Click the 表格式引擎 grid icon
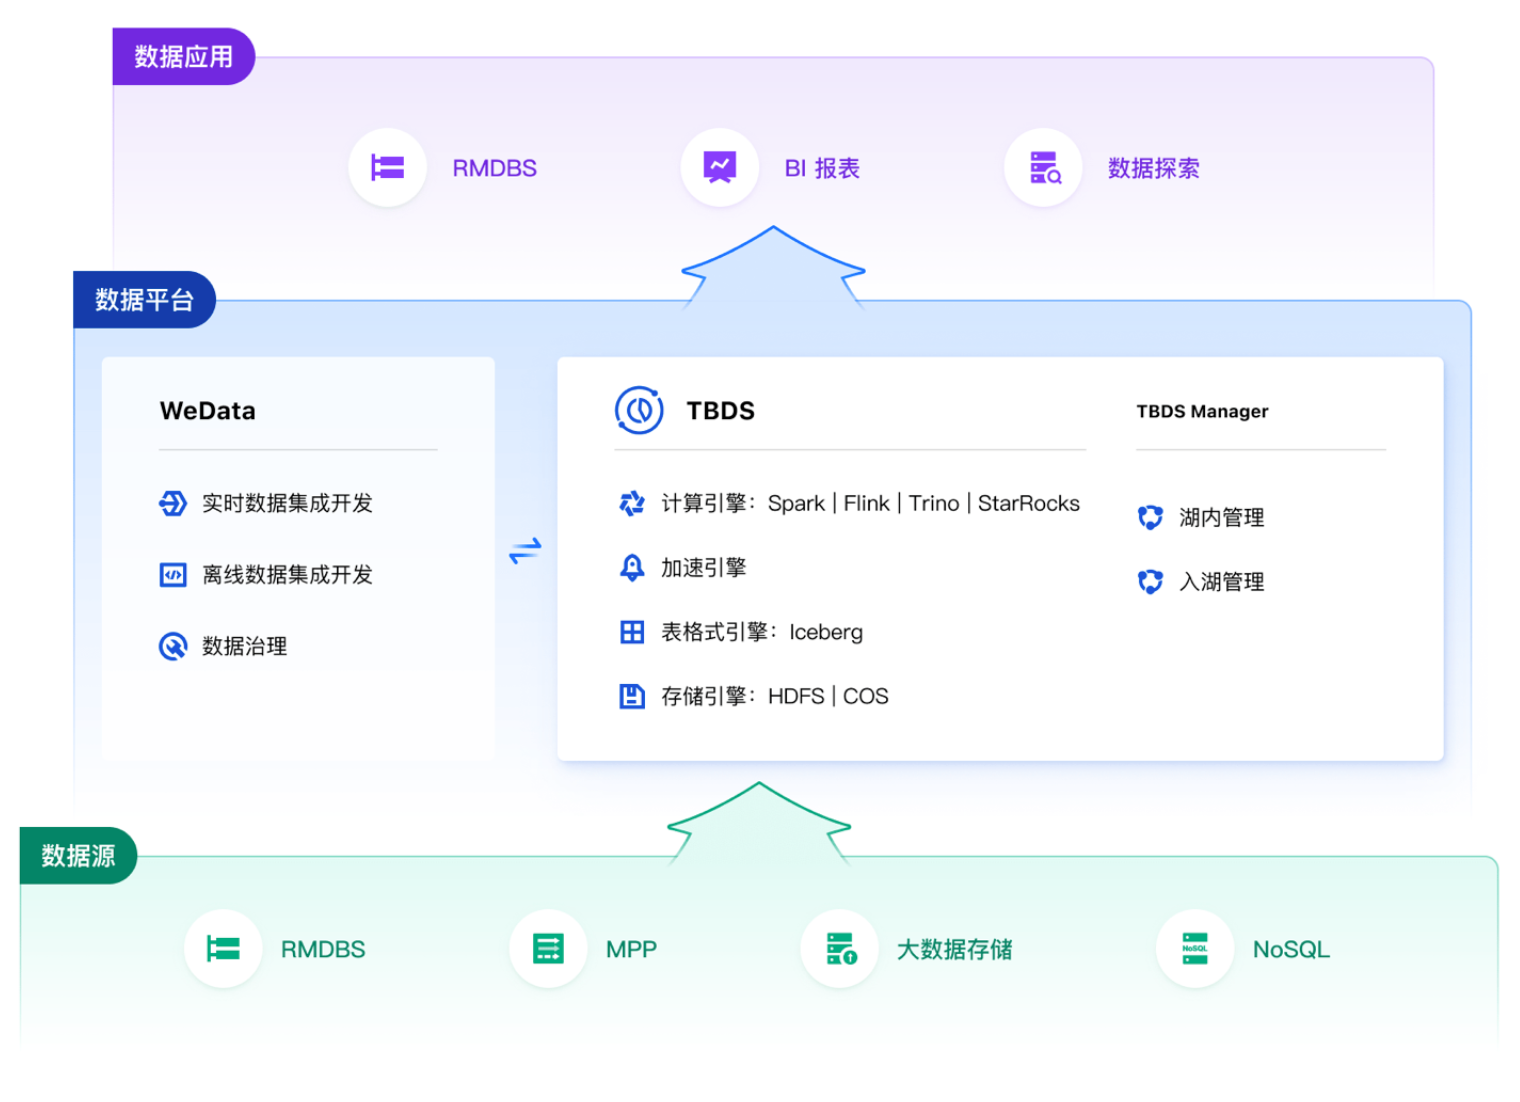This screenshot has width=1520, height=1102. coord(632,632)
